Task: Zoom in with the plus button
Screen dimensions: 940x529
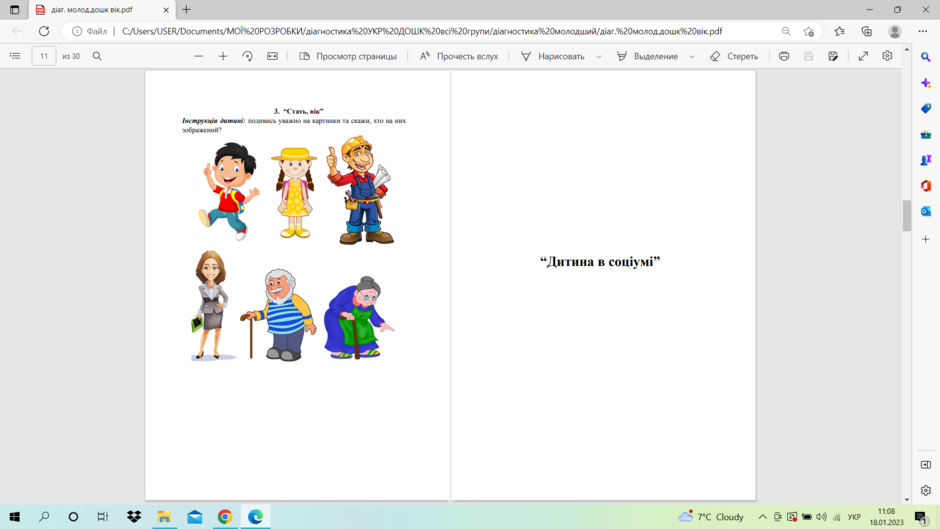Action: (223, 56)
